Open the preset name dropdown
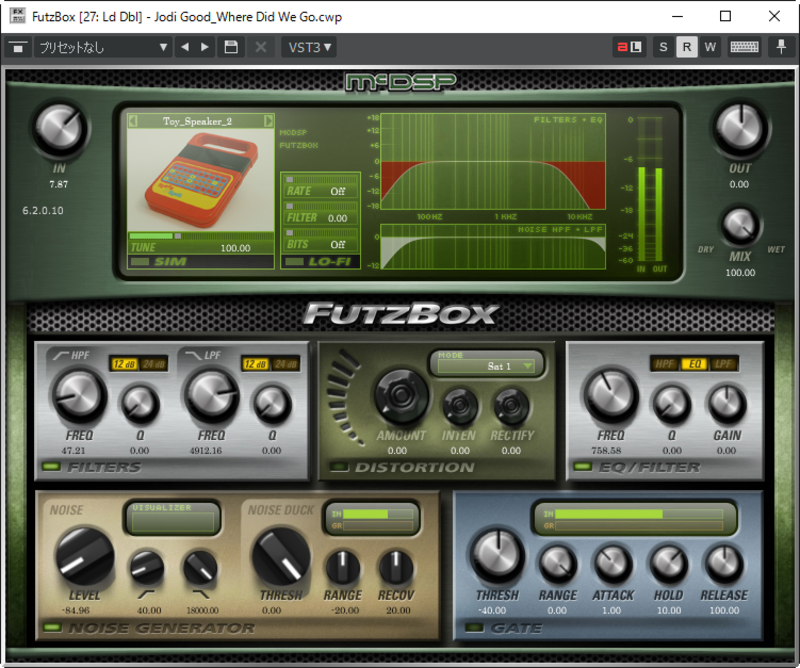Viewport: 800px width, 668px height. point(103,47)
